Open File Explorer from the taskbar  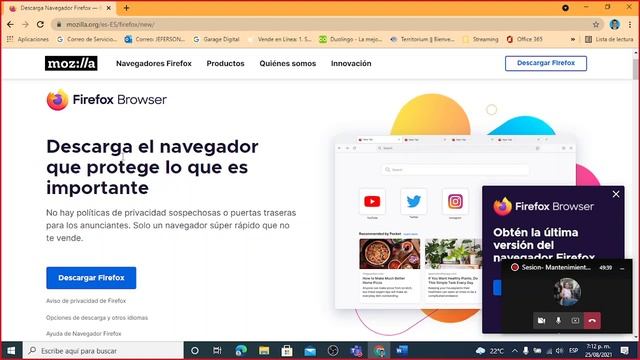[264, 351]
